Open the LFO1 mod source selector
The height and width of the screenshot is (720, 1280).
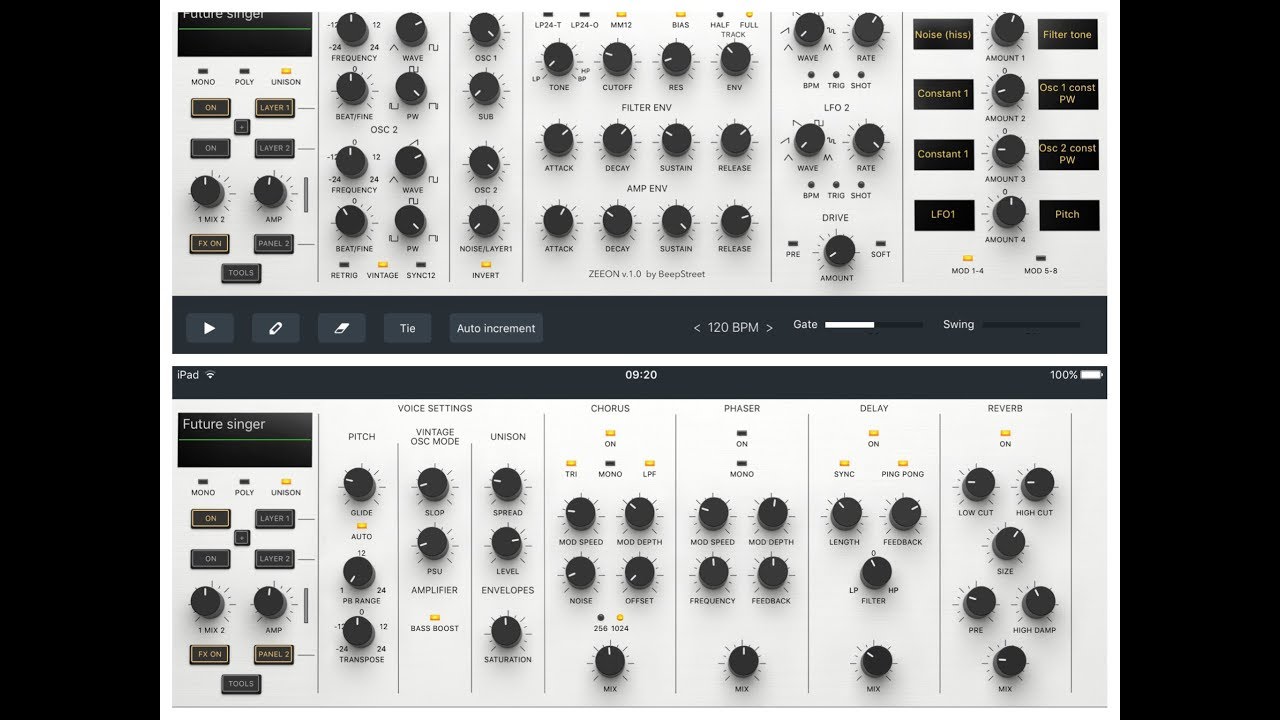tap(944, 215)
